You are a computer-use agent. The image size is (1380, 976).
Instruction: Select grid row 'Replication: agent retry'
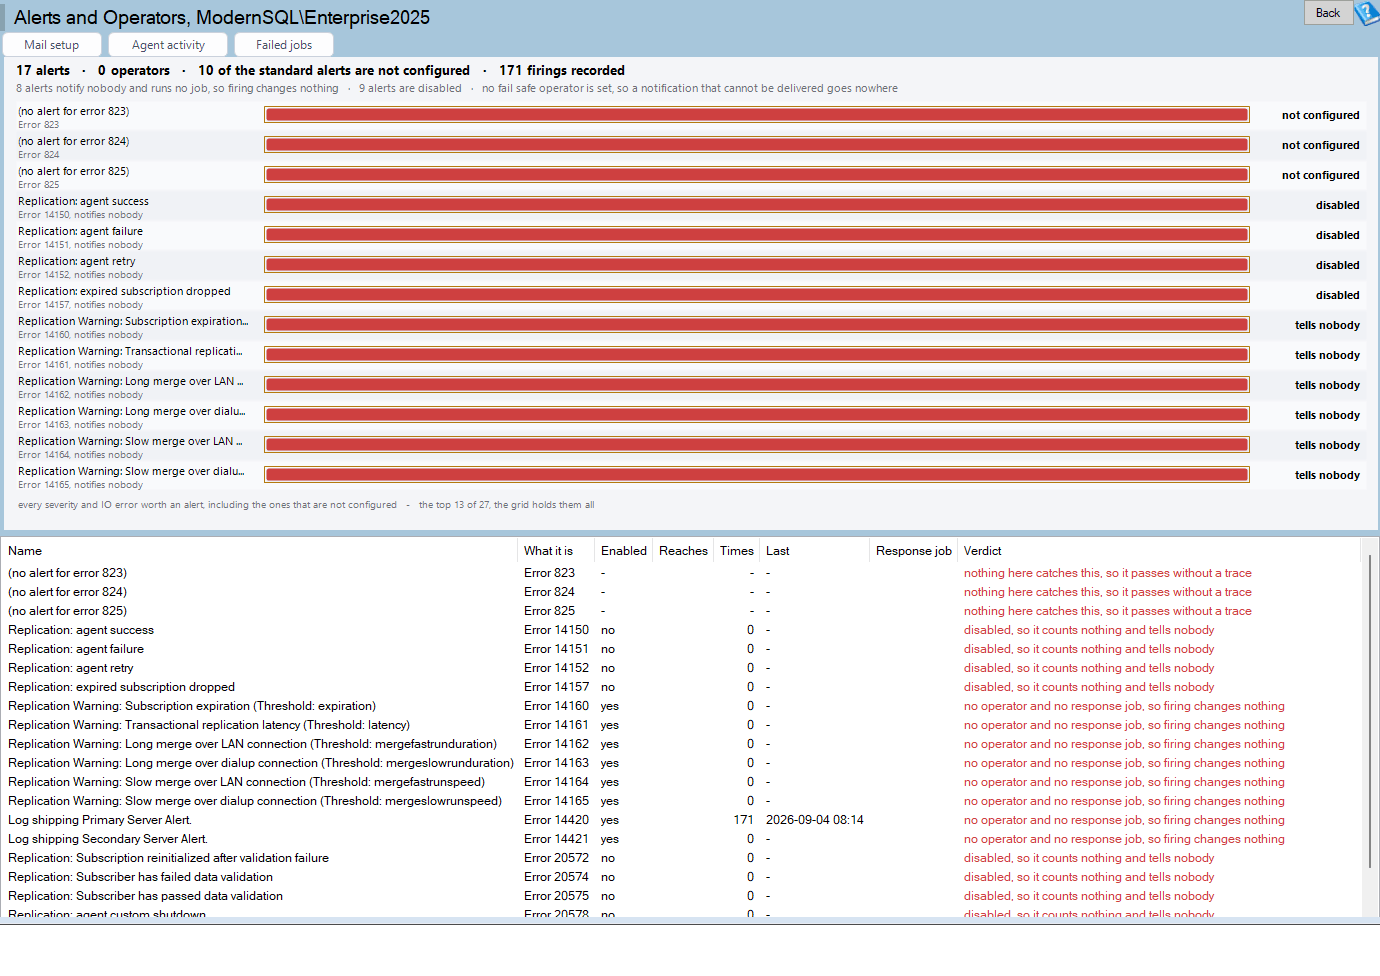(682, 668)
